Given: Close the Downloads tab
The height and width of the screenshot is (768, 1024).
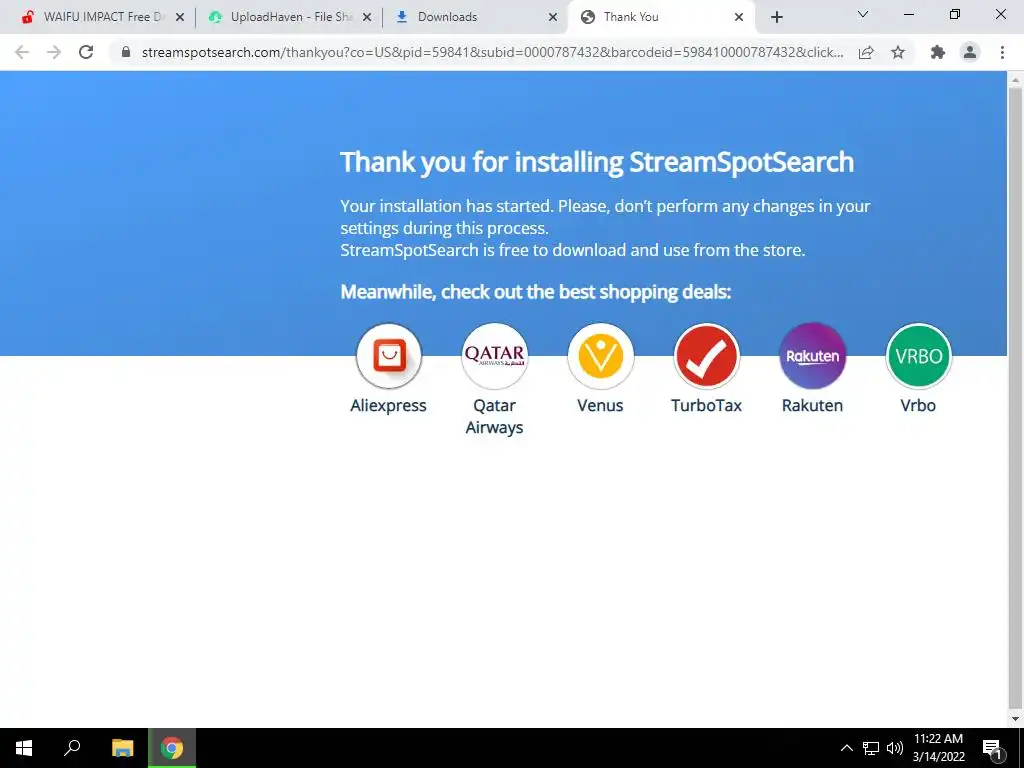Looking at the screenshot, I should tap(553, 17).
